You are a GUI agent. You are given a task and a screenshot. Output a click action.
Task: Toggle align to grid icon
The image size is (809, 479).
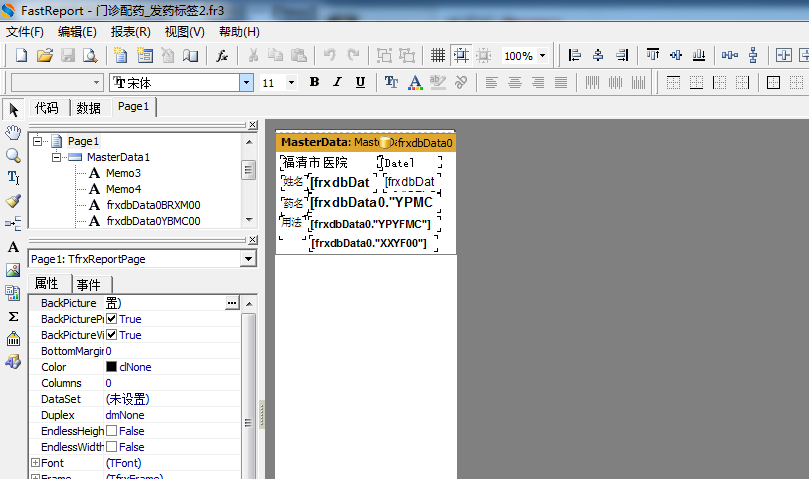click(x=461, y=55)
